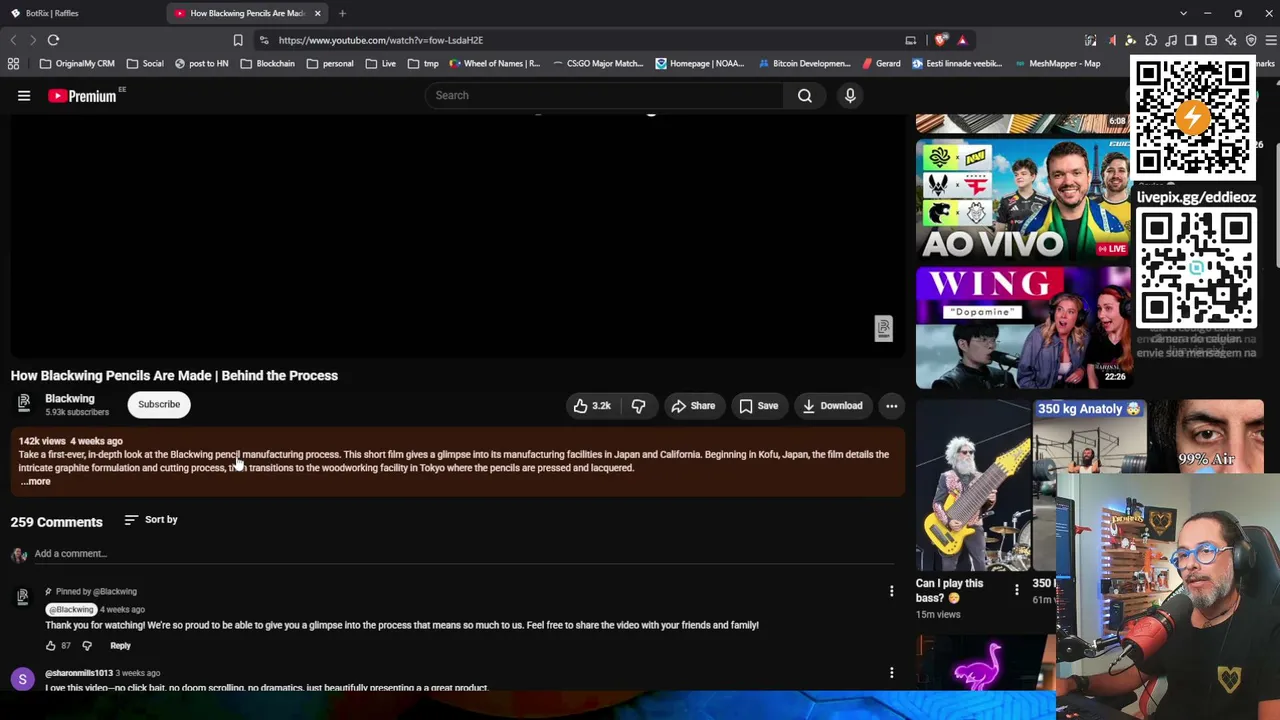The height and width of the screenshot is (720, 1280).
Task: Open a new browser tab
Action: click(x=342, y=13)
